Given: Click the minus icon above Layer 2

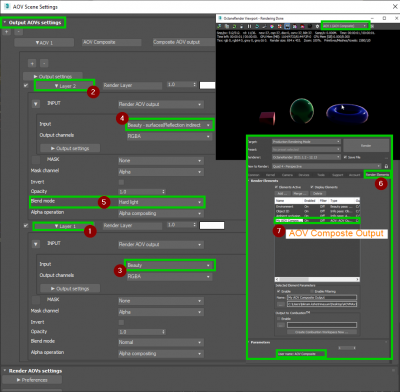Looking at the screenshot, I should [x=44, y=63].
